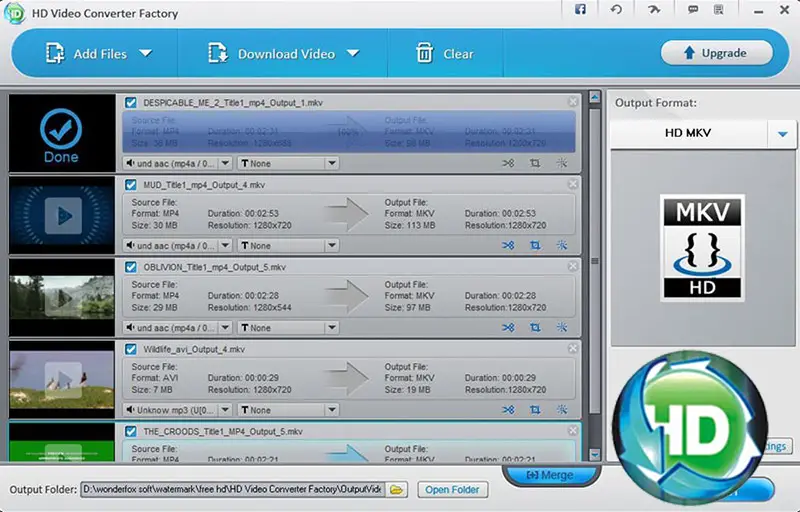Click the crop icon for OBLIVION_Title1 row
The height and width of the screenshot is (512, 800).
point(535,327)
